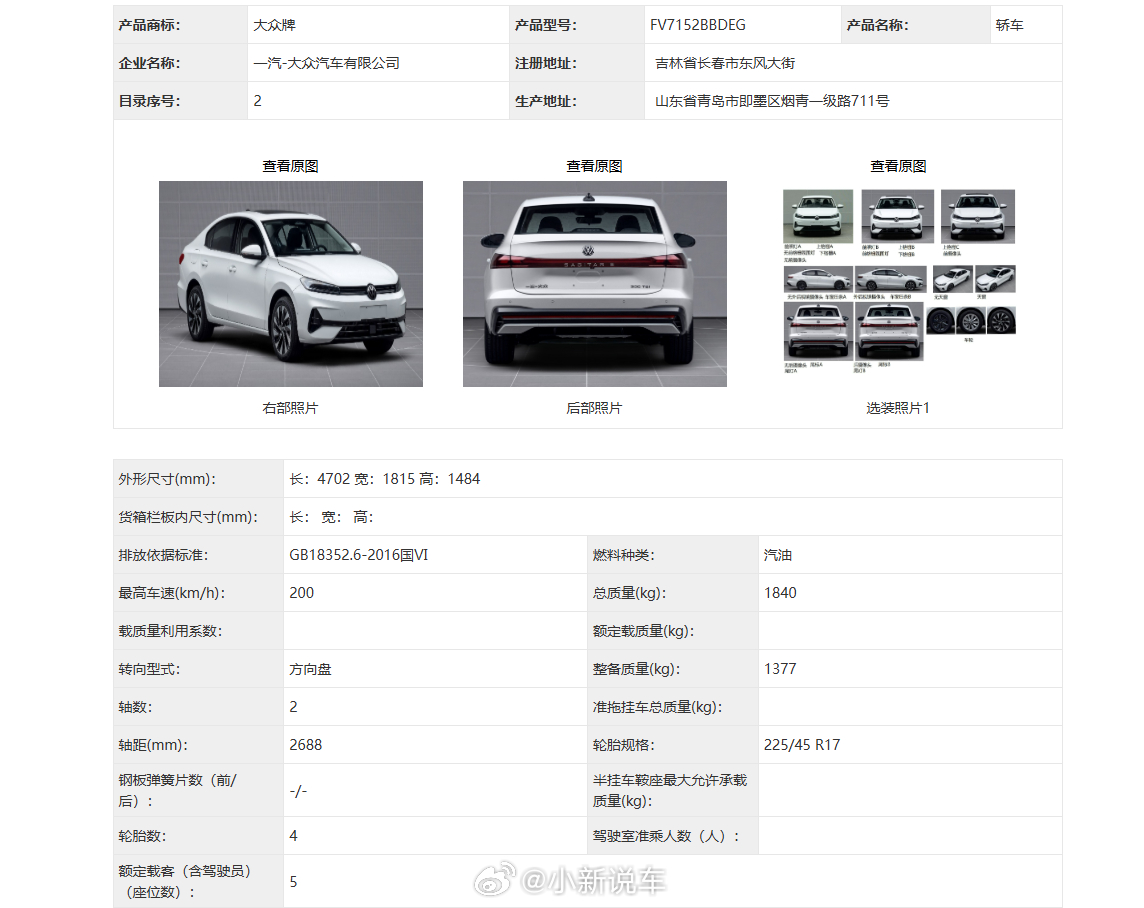Select leaf spring value -/-

(298, 790)
